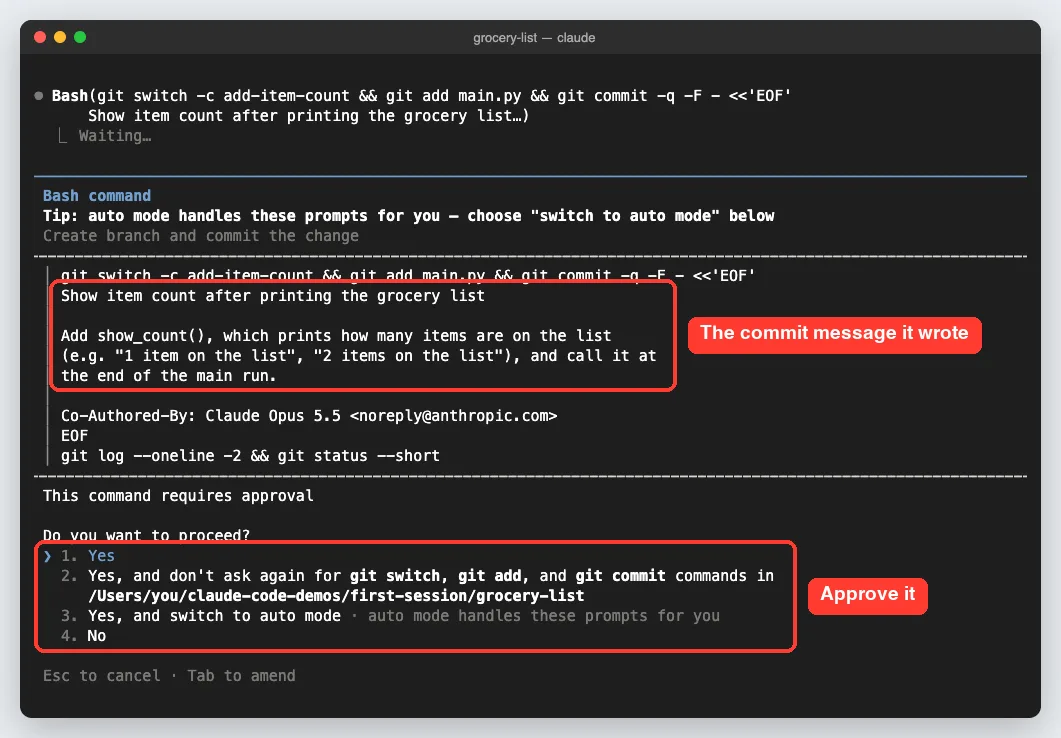This screenshot has height=738, width=1061.
Task: Click "Create branch and commit the change" description
Action: pyautogui.click(x=201, y=235)
